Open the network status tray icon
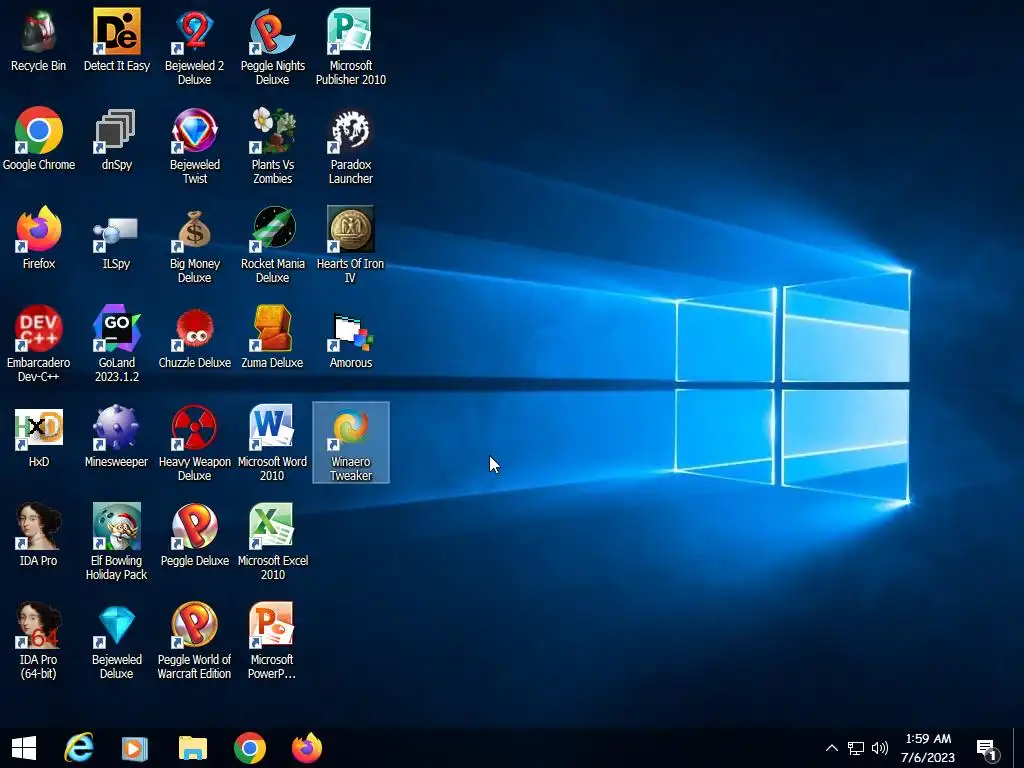 [x=856, y=748]
